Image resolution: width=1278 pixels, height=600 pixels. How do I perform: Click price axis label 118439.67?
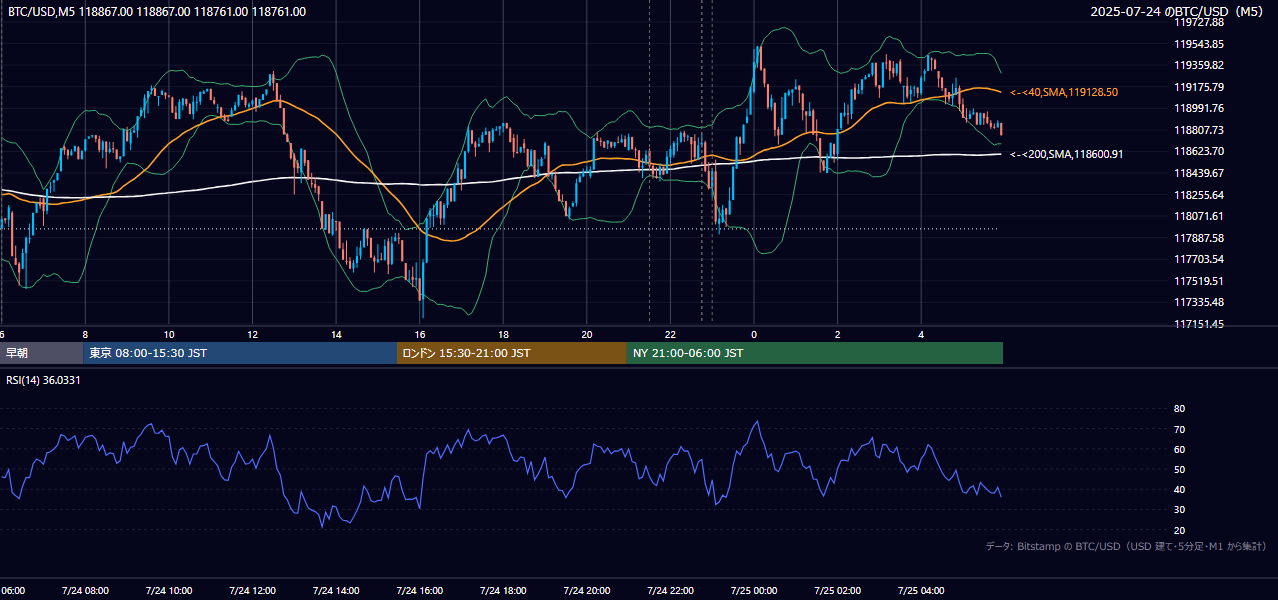pyautogui.click(x=1199, y=173)
